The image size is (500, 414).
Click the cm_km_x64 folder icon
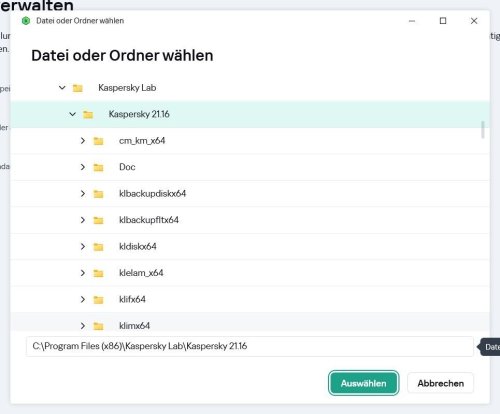[x=98, y=141]
